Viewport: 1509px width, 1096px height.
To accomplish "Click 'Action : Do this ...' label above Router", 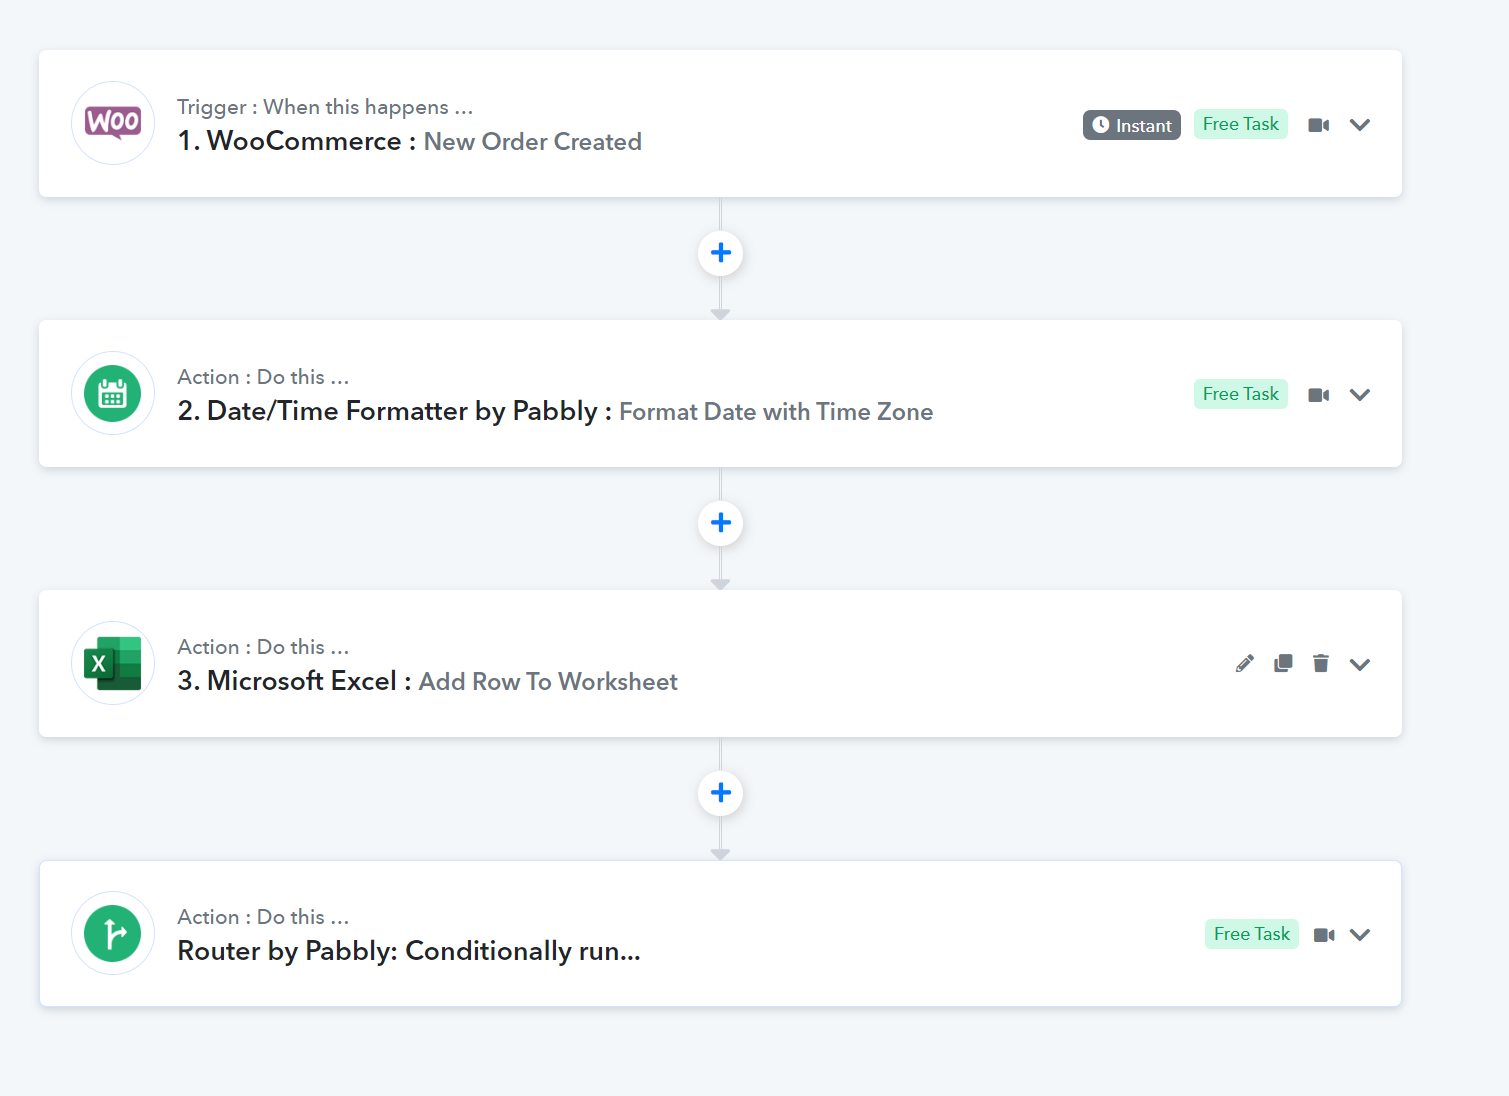I will click(x=263, y=917).
